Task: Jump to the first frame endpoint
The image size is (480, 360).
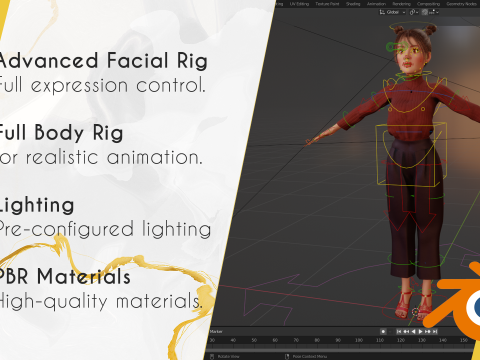Action: pos(399,331)
